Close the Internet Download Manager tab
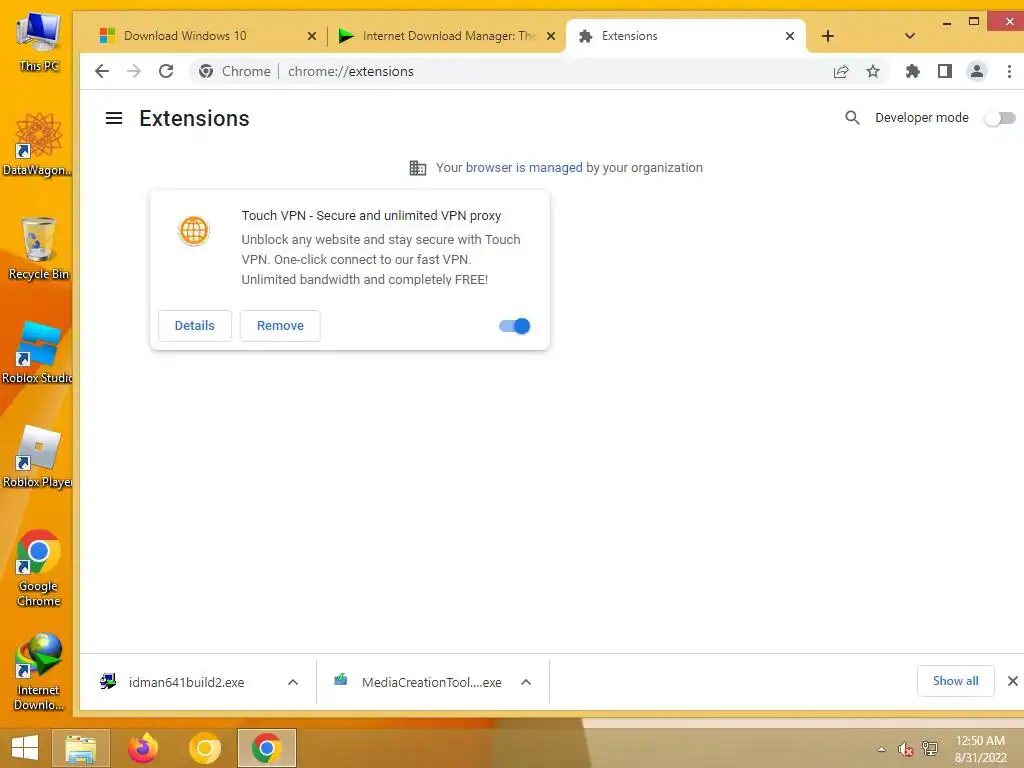Screen dimensions: 1024x768 tap(551, 36)
